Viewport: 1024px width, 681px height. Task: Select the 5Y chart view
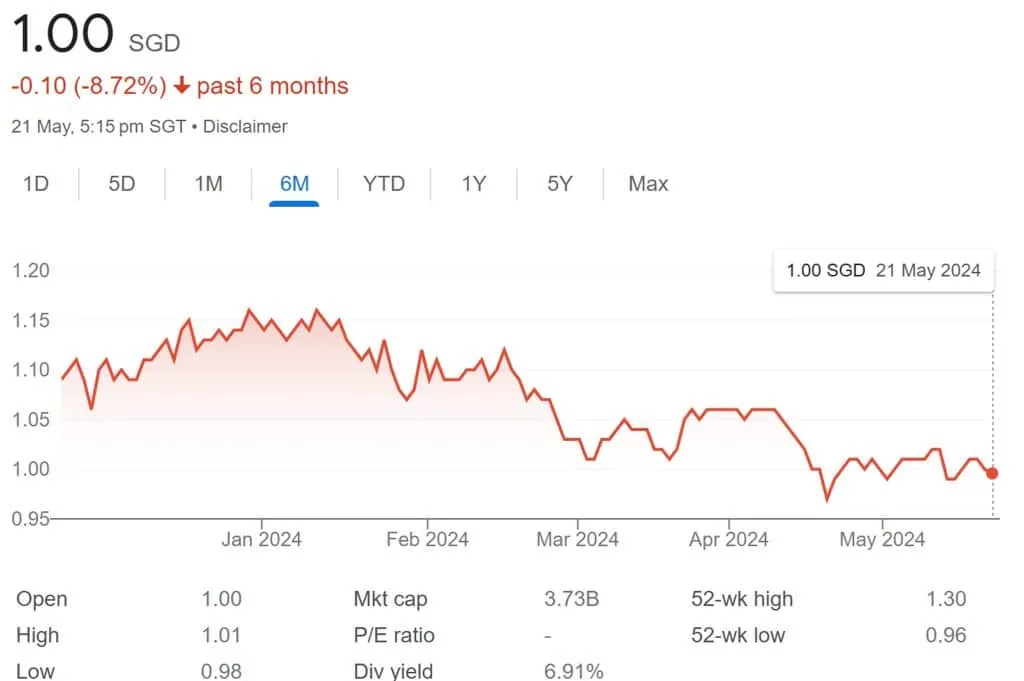point(558,184)
